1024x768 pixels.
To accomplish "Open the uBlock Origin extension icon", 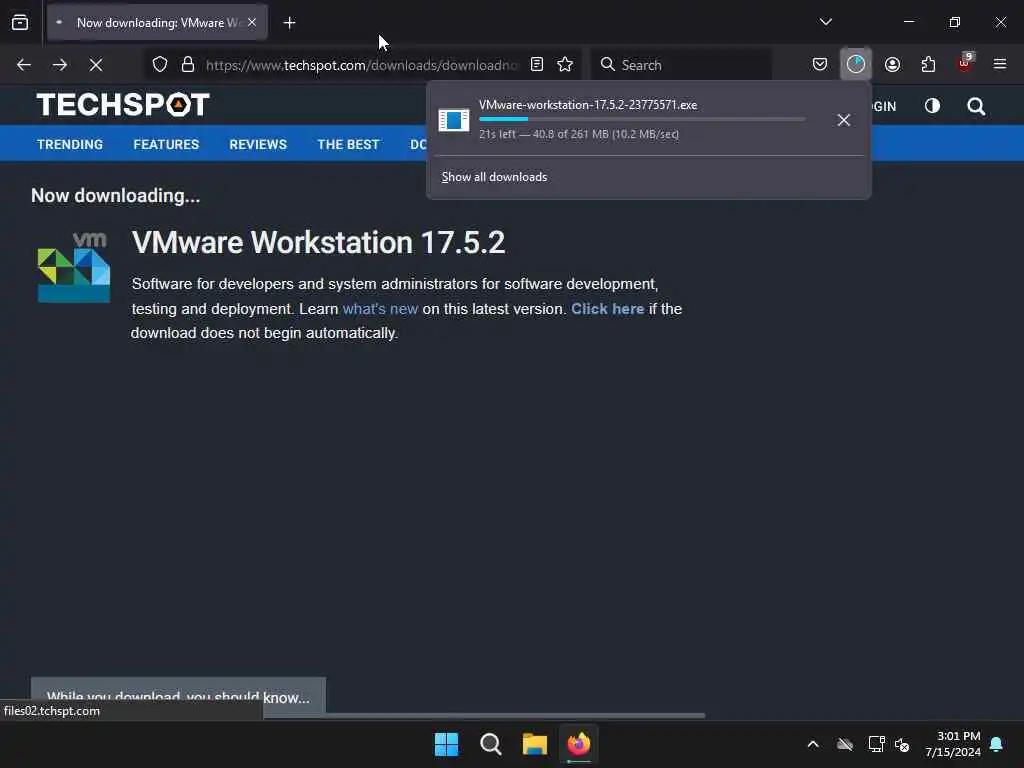I will pos(965,63).
